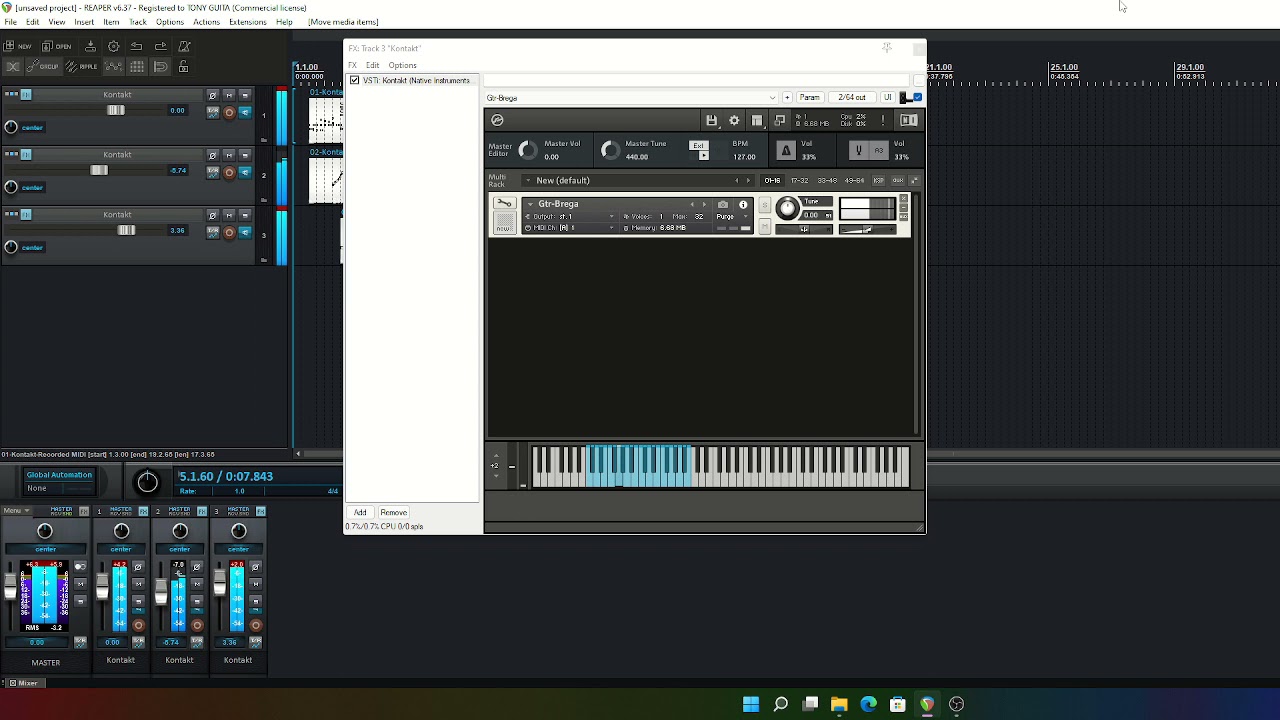Viewport: 1280px width, 720px height.
Task: Click Kontakt Master Vol knob
Action: coord(528,150)
